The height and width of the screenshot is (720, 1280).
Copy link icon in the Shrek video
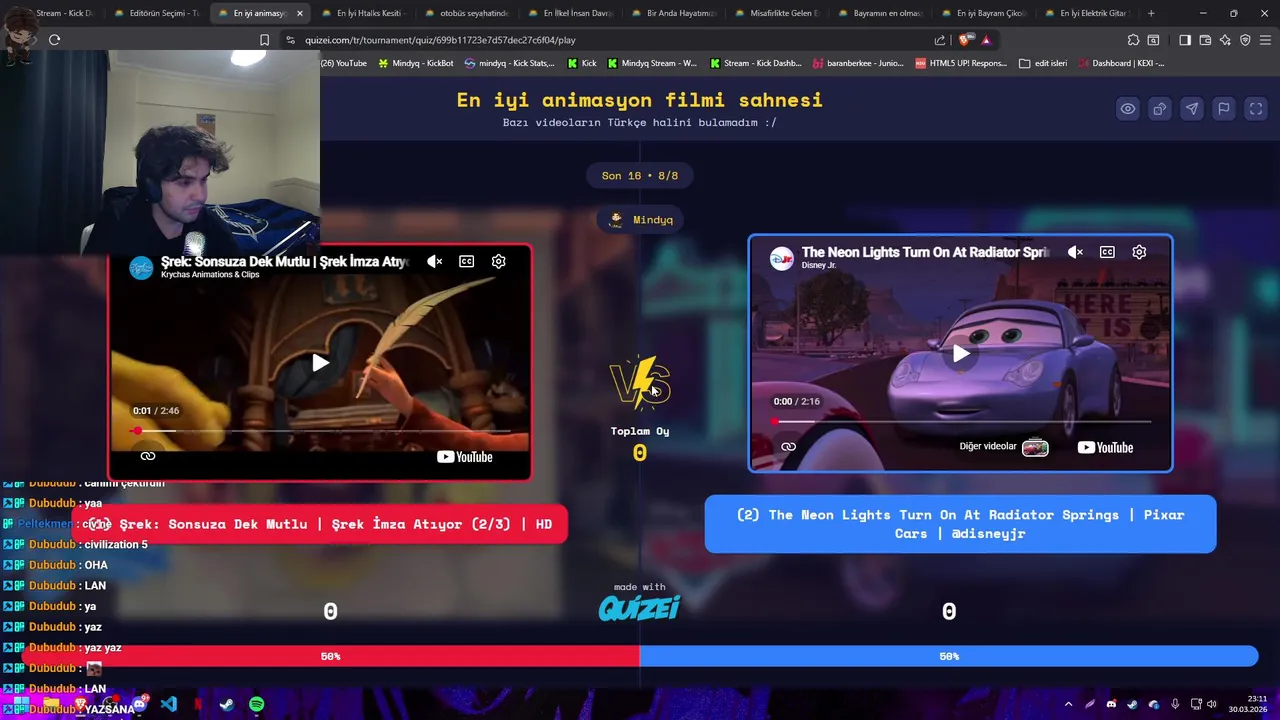148,456
